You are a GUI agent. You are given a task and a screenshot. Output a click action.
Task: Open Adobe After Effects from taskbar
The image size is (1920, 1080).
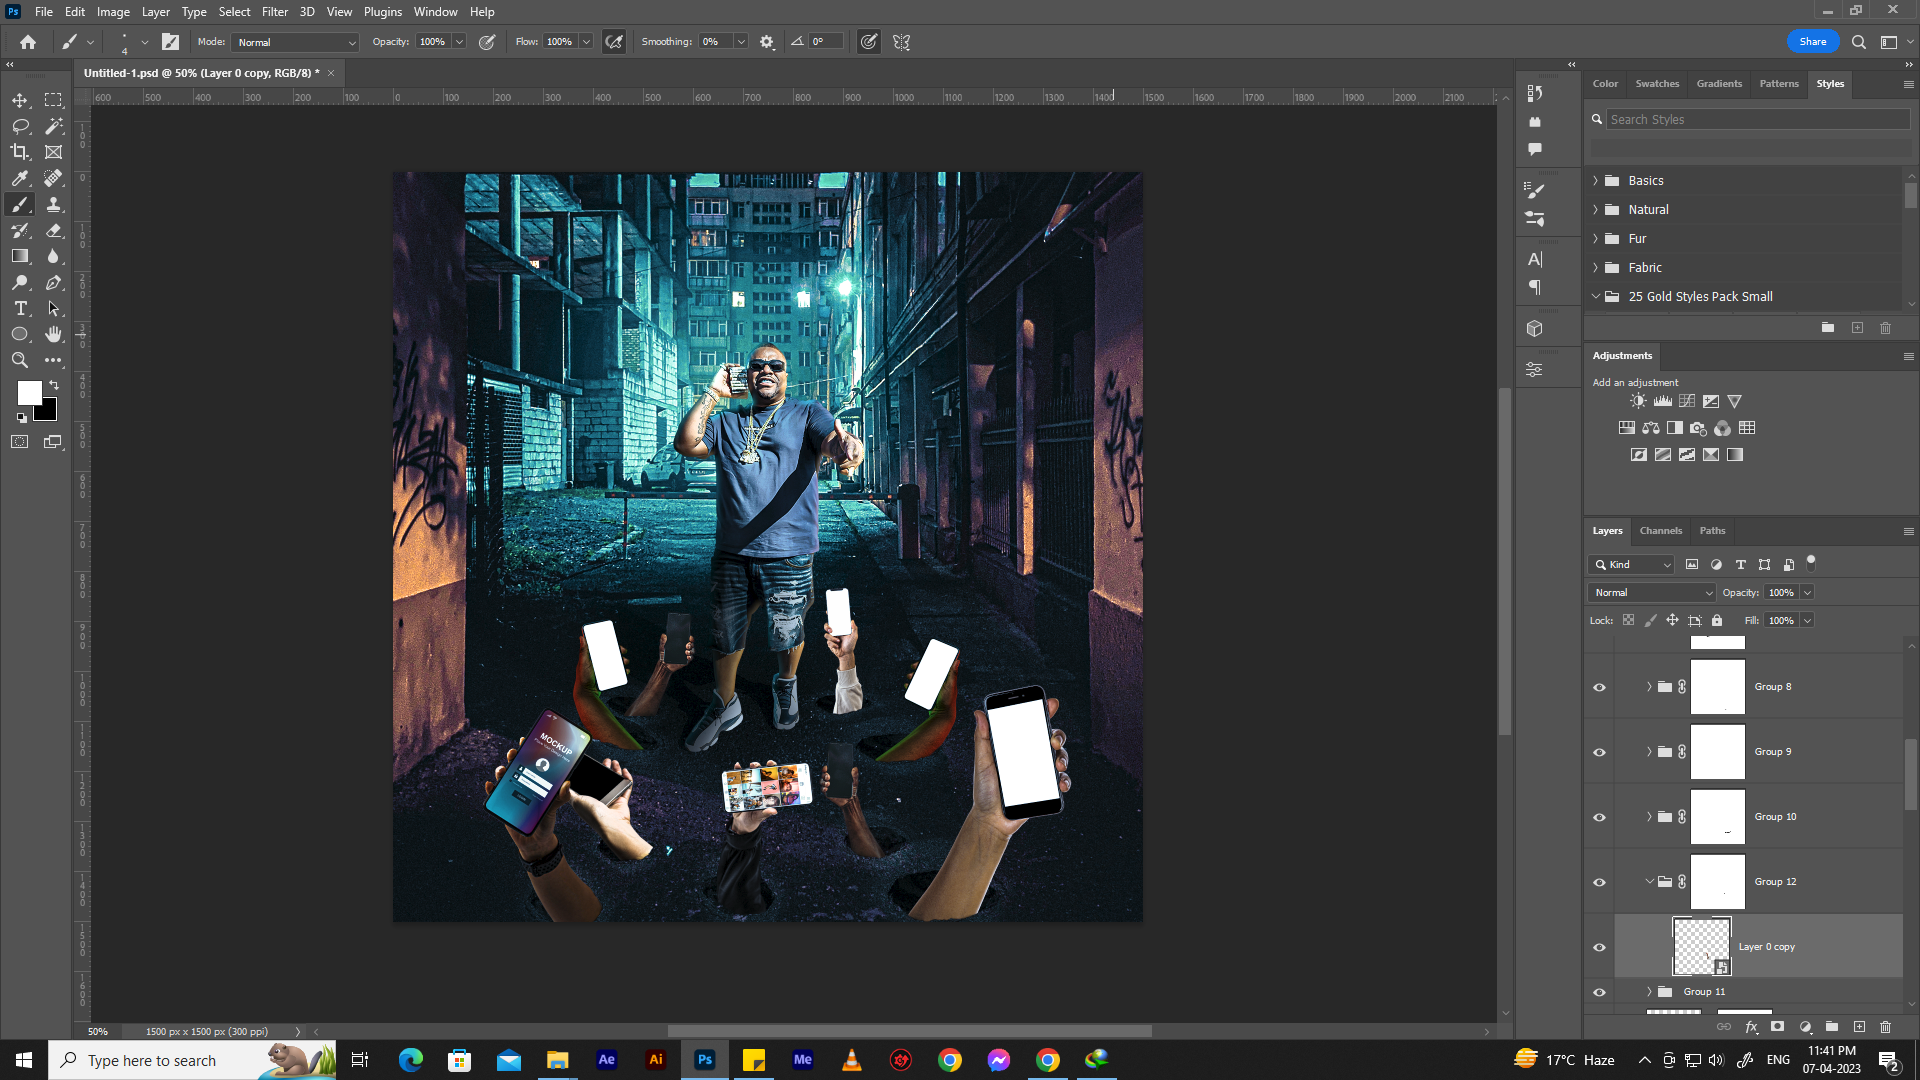pos(607,1060)
